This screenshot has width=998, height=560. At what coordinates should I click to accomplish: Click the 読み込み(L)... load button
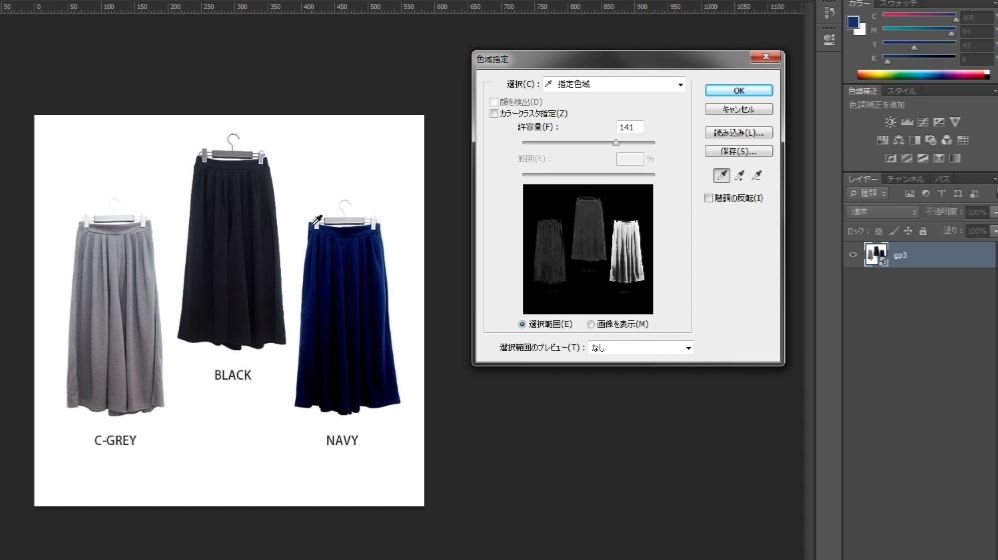point(738,132)
